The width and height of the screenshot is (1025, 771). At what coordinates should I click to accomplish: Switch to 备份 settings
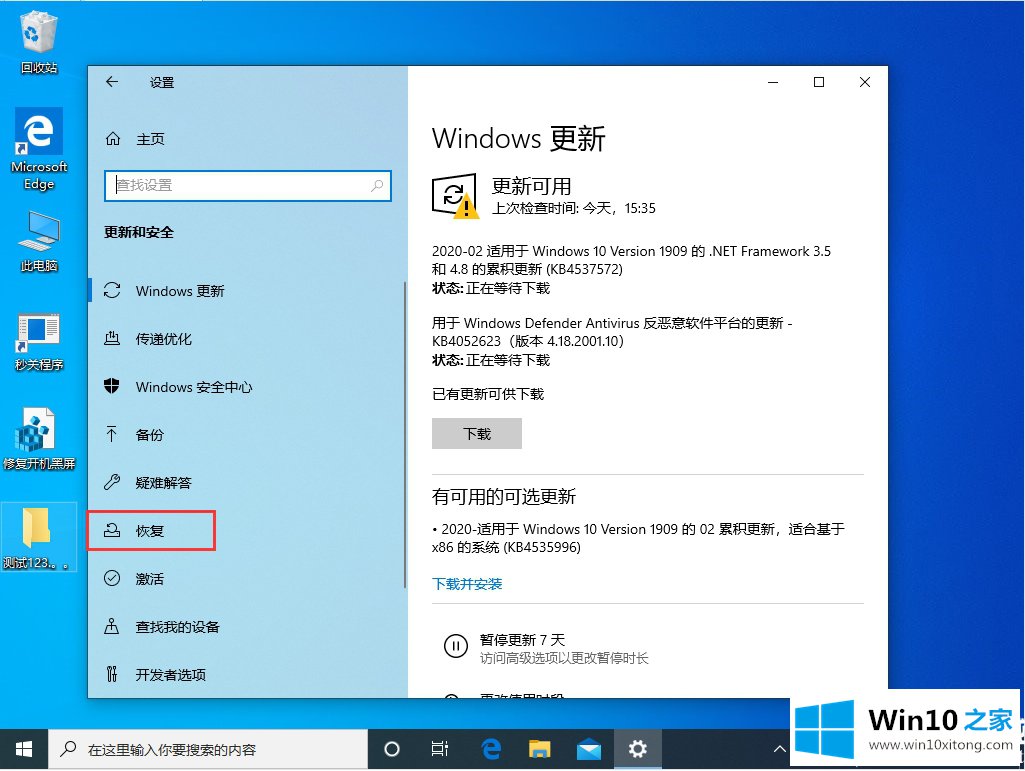click(246, 434)
